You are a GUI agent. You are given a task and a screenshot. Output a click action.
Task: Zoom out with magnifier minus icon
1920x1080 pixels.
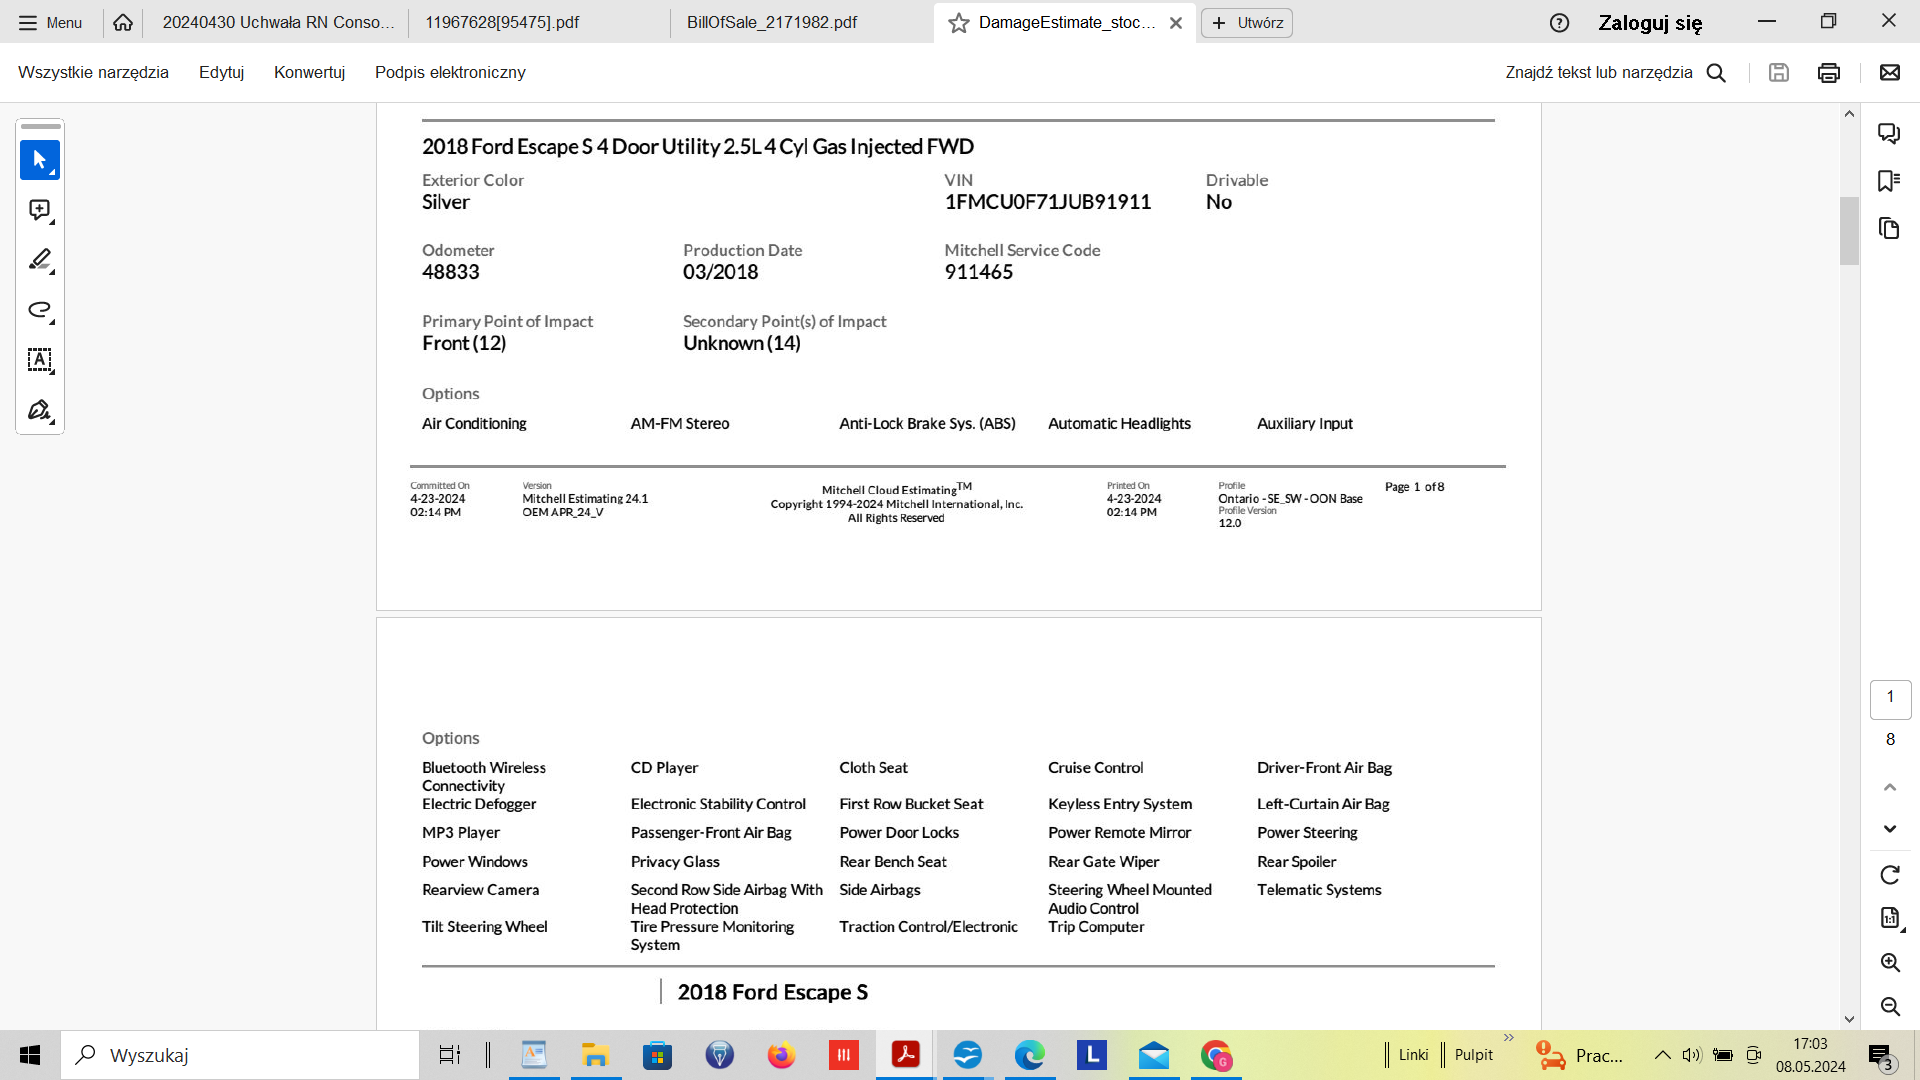click(1890, 1006)
